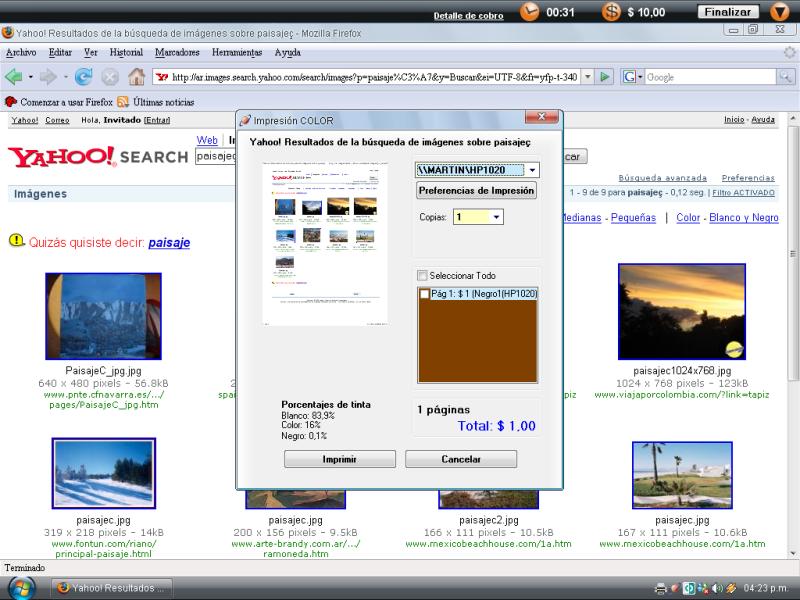Viewport: 800px width, 600px height.
Task: Open the address bar URL history dropdown
Action: coord(588,77)
